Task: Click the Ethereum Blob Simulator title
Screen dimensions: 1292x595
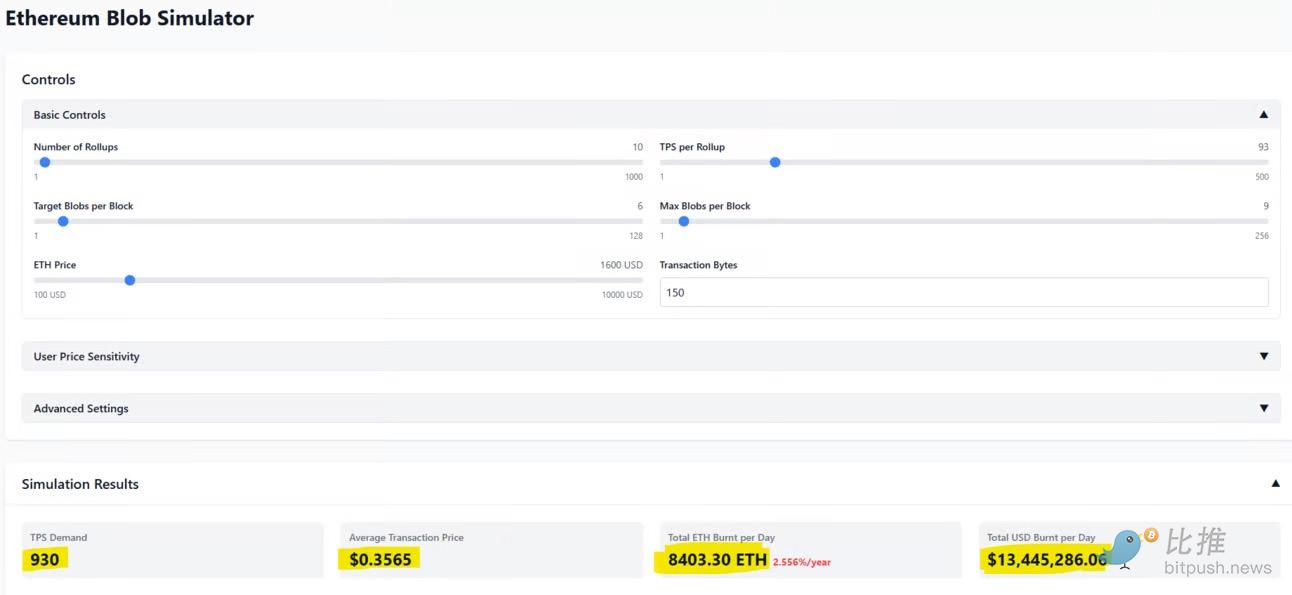Action: tap(130, 18)
